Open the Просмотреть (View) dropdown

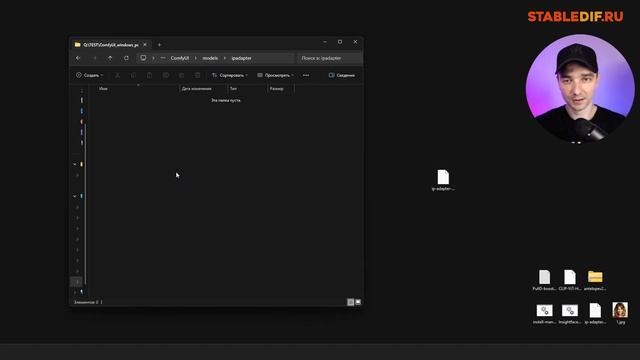(x=276, y=75)
